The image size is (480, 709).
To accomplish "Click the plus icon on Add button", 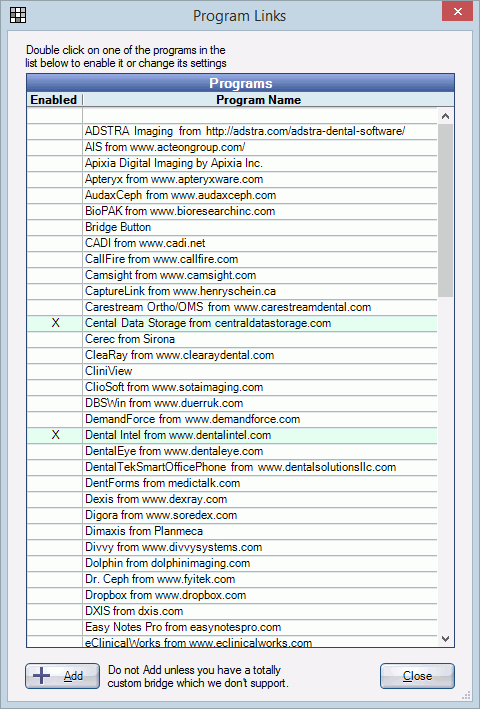I will [x=42, y=676].
